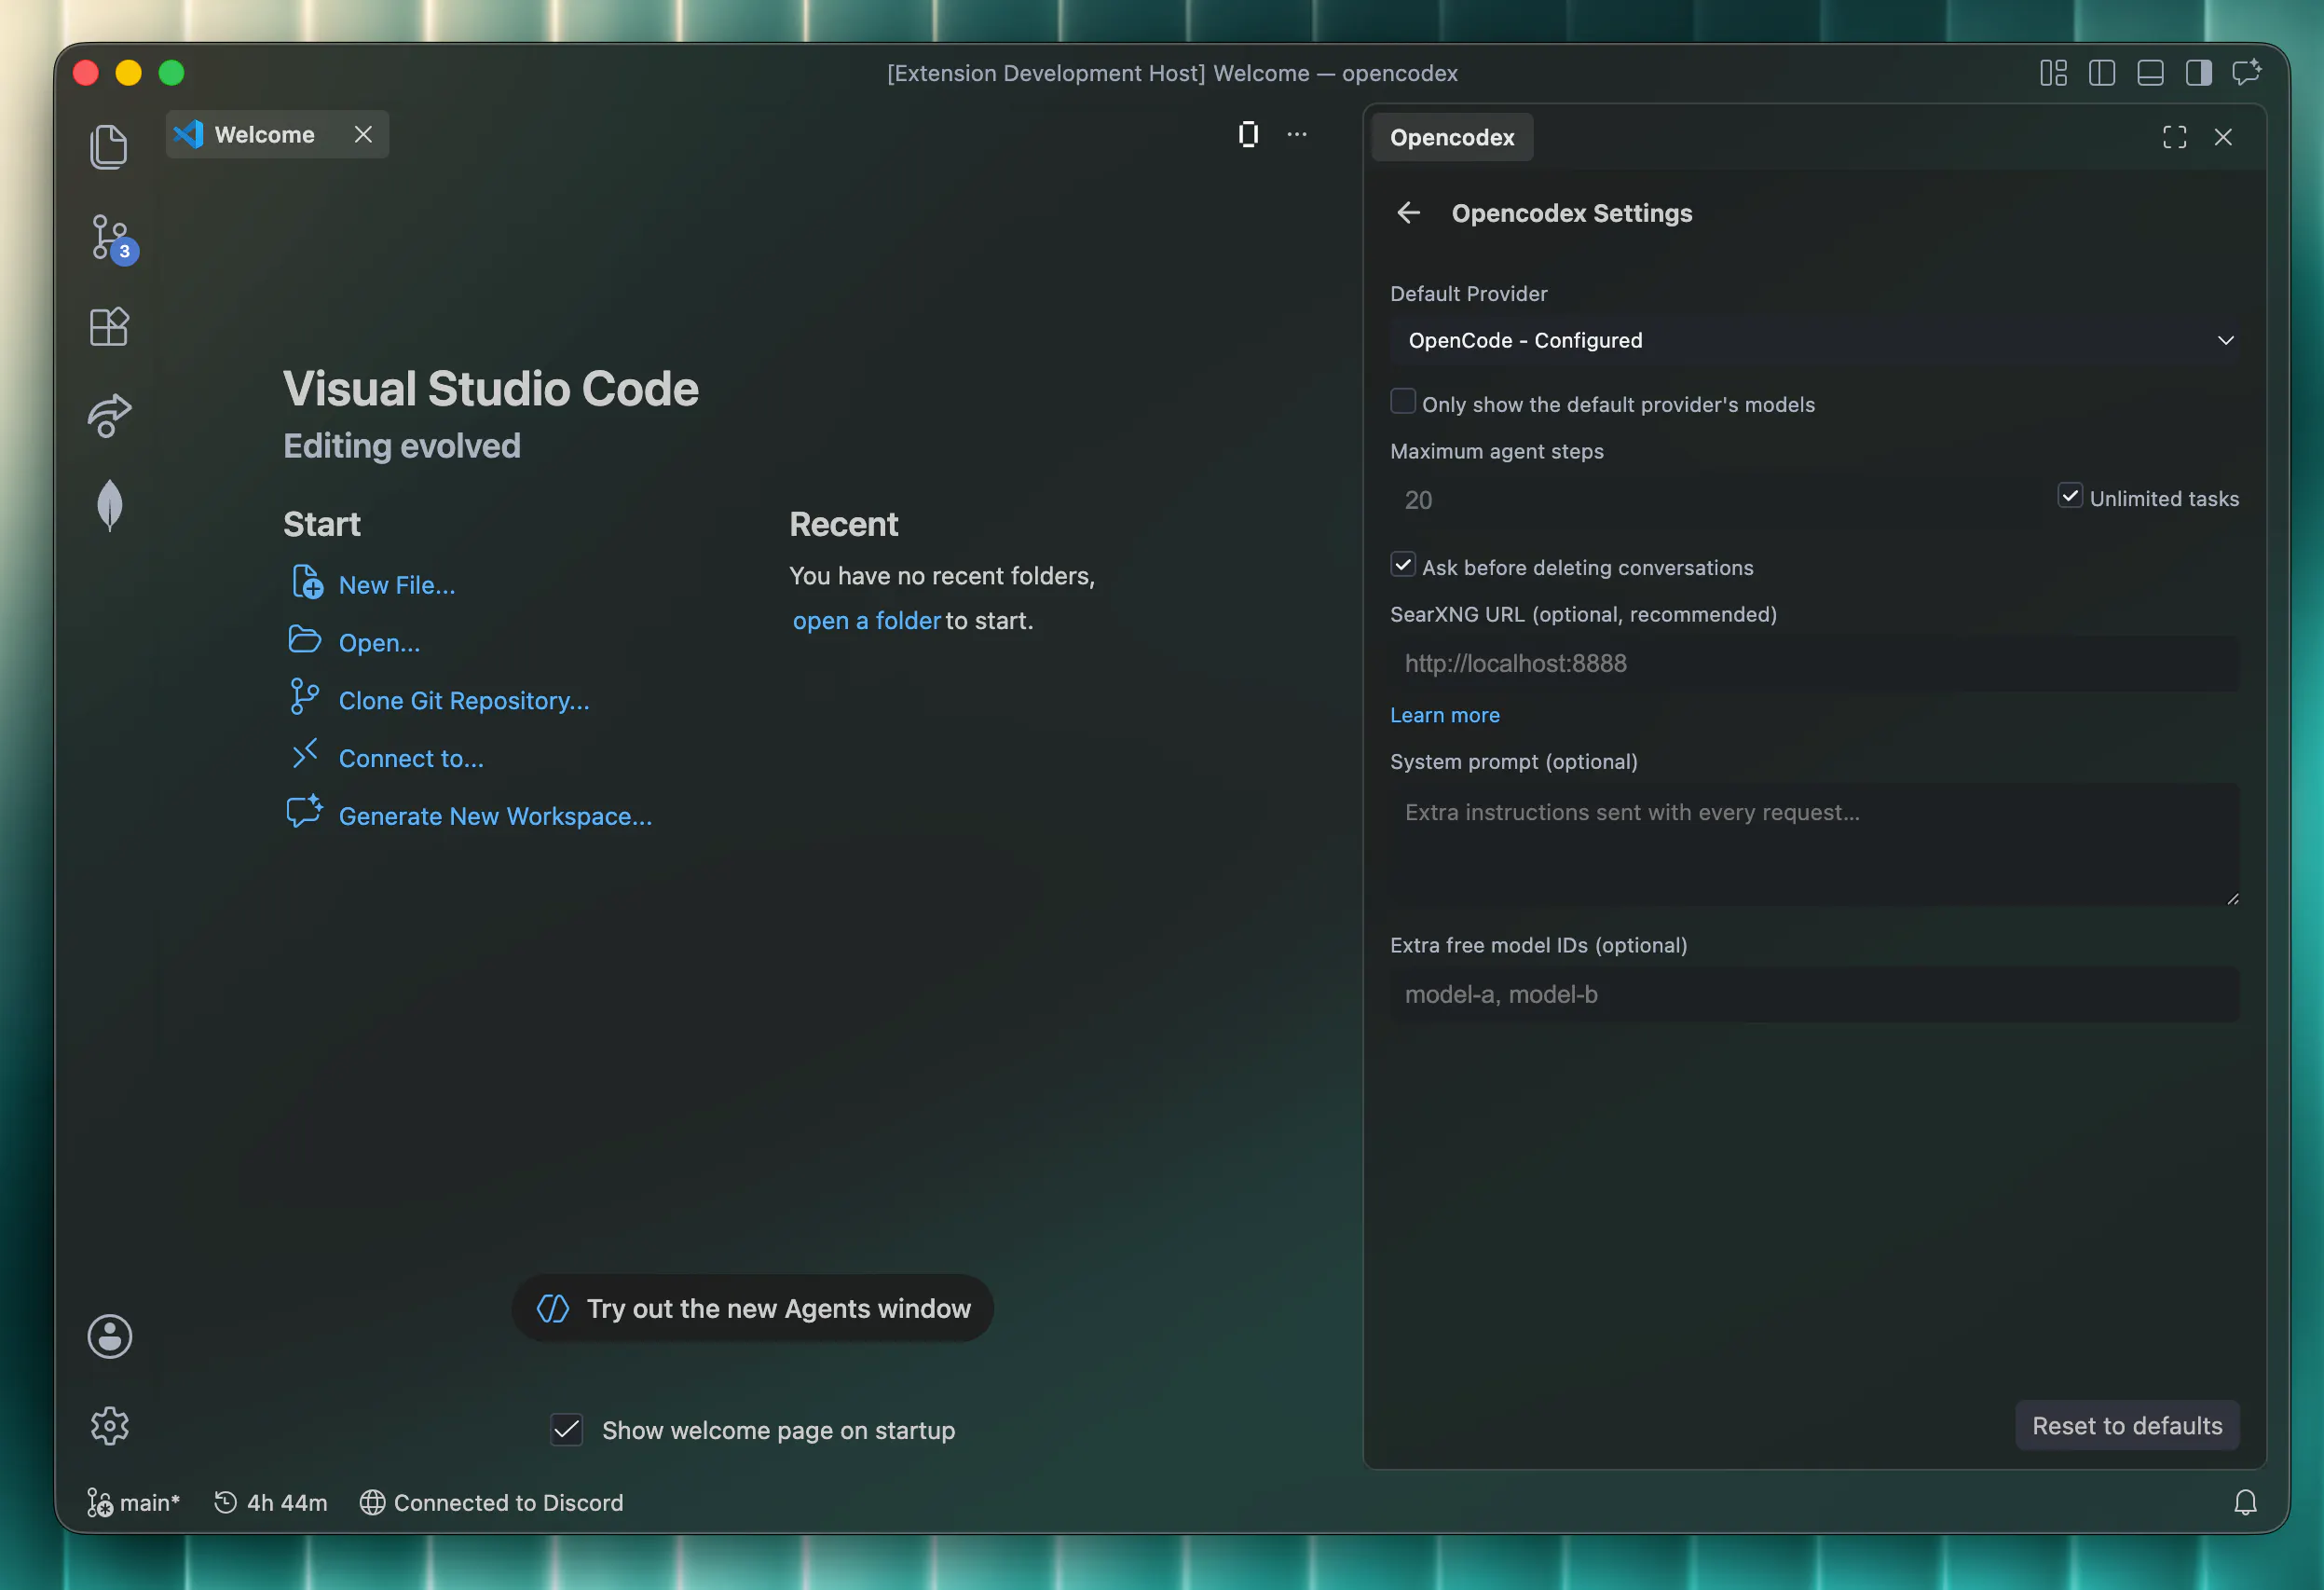The height and width of the screenshot is (1590, 2324).
Task: Toggle the bottom Panel icon
Action: [2151, 73]
